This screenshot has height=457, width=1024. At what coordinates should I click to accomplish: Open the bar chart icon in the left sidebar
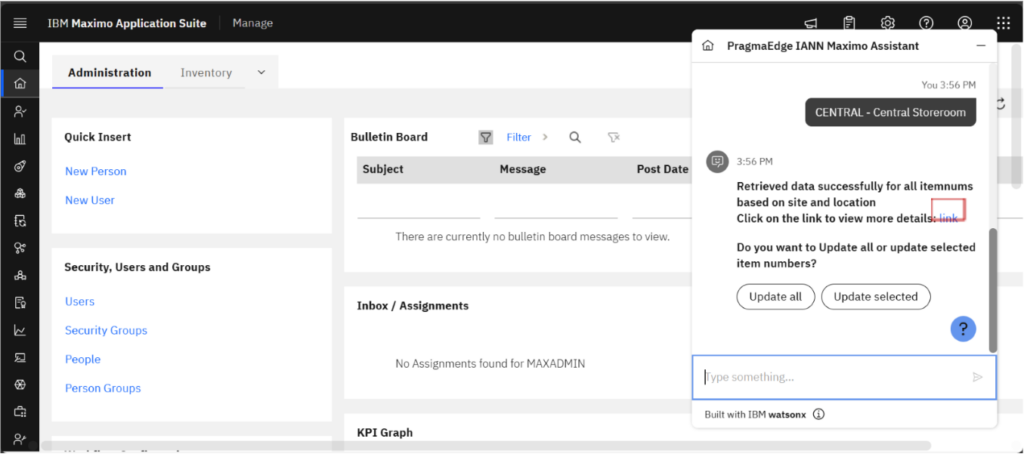point(20,138)
